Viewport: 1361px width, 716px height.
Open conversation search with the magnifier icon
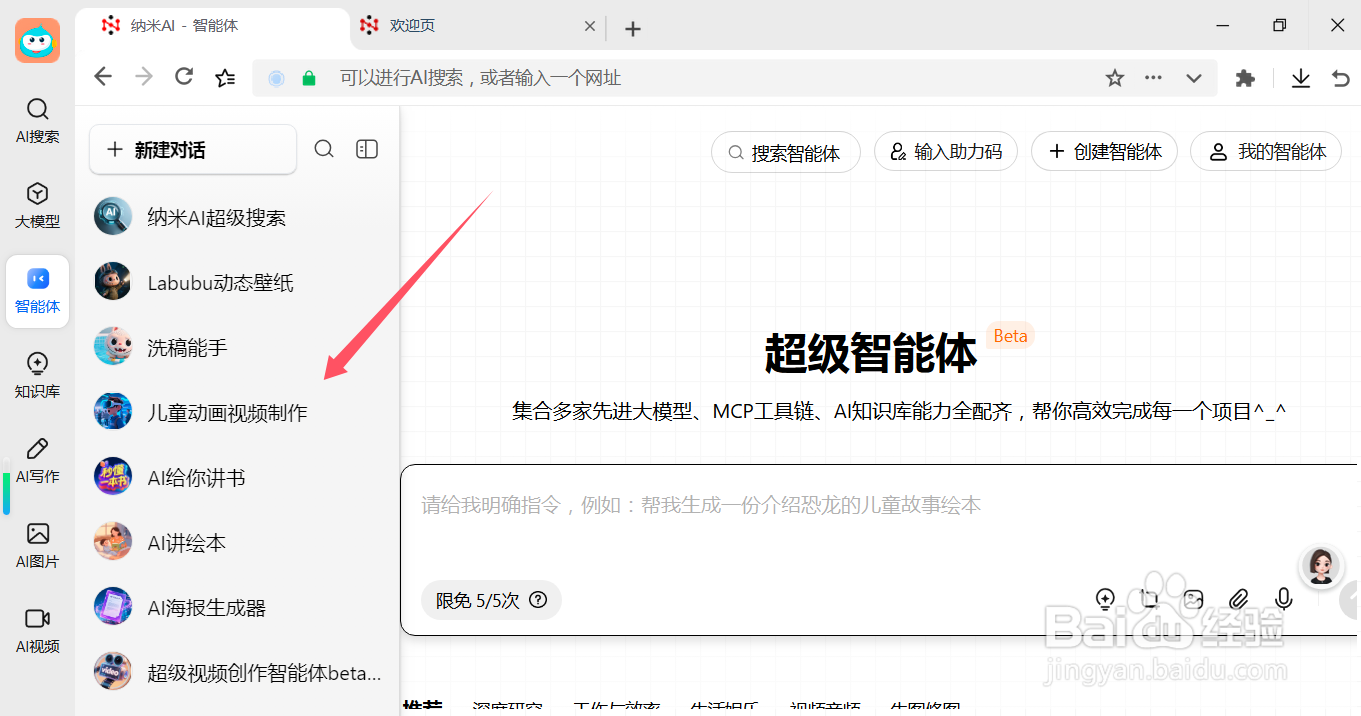(x=324, y=148)
